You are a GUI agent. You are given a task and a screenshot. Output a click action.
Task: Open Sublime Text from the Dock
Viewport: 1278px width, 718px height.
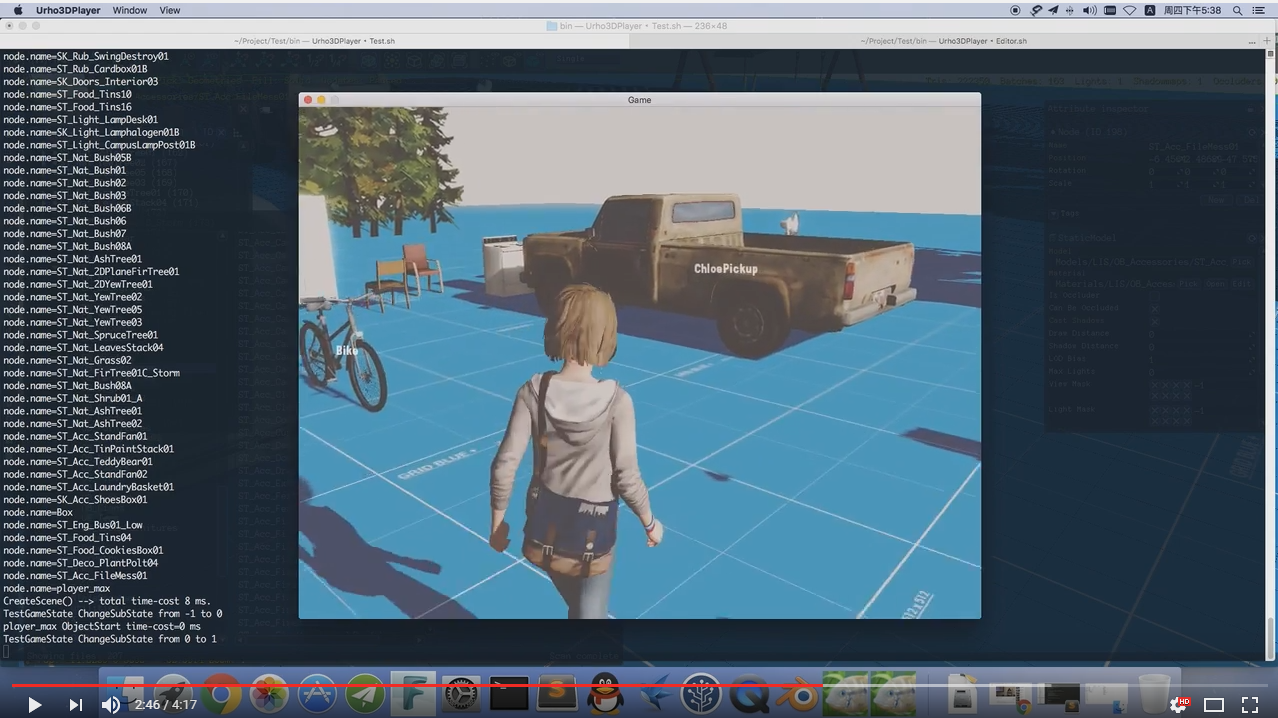coord(557,693)
